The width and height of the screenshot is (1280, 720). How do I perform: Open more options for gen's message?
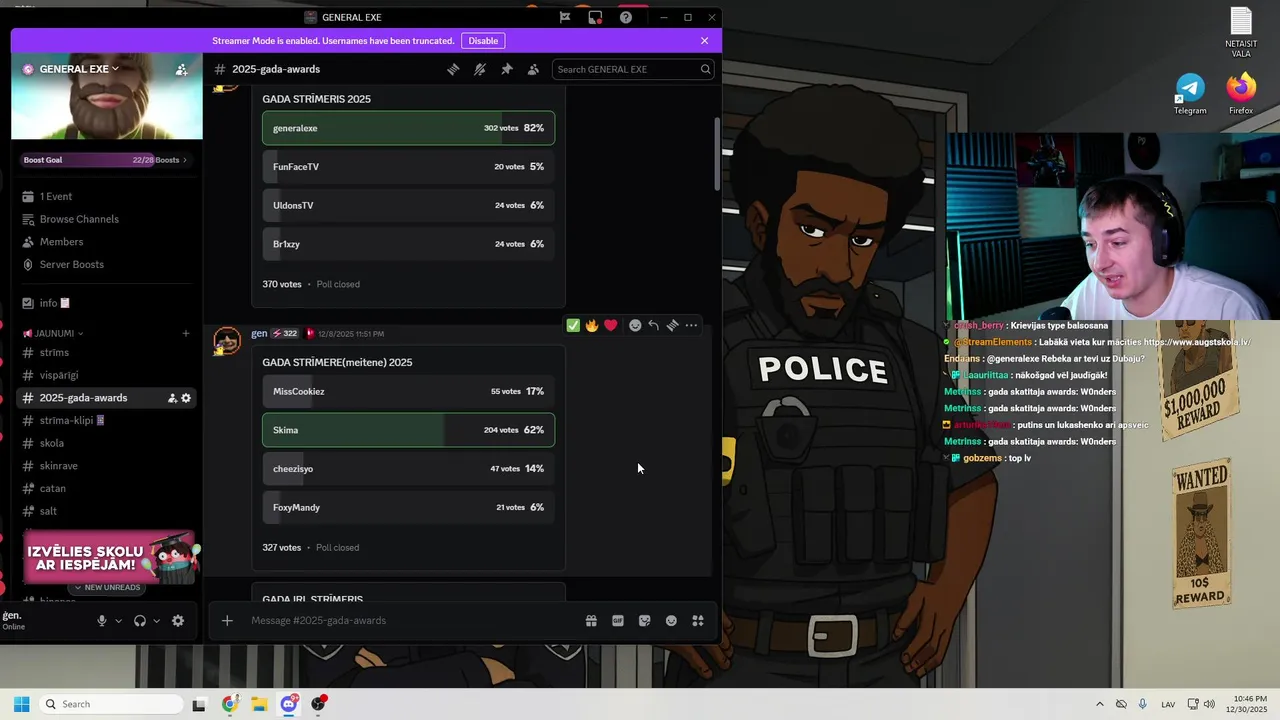pos(691,325)
